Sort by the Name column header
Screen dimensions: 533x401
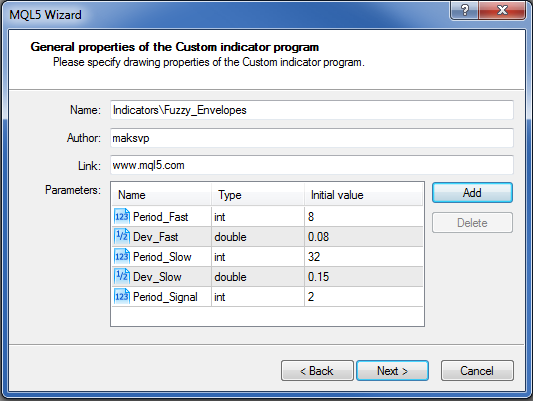161,195
